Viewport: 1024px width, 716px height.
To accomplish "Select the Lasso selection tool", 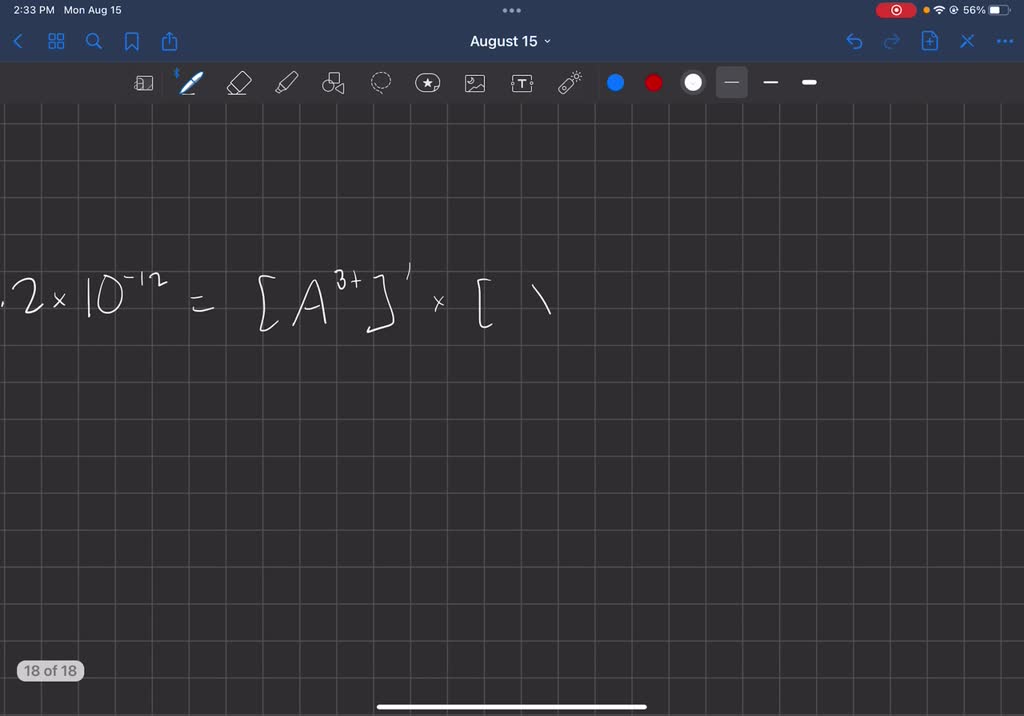I will (x=380, y=83).
